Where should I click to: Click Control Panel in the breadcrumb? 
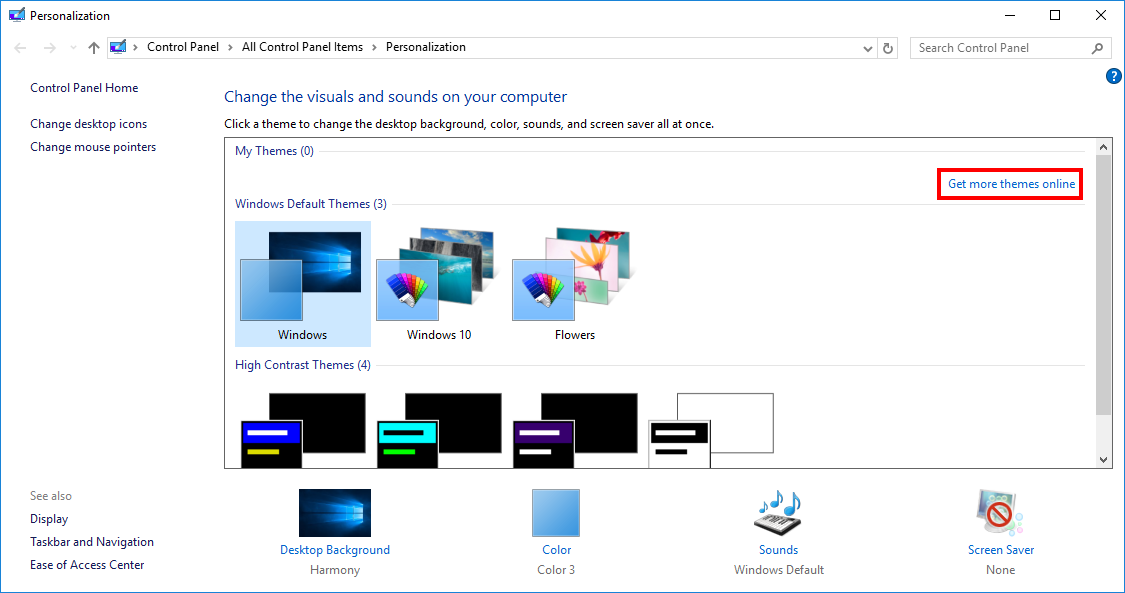tap(183, 47)
